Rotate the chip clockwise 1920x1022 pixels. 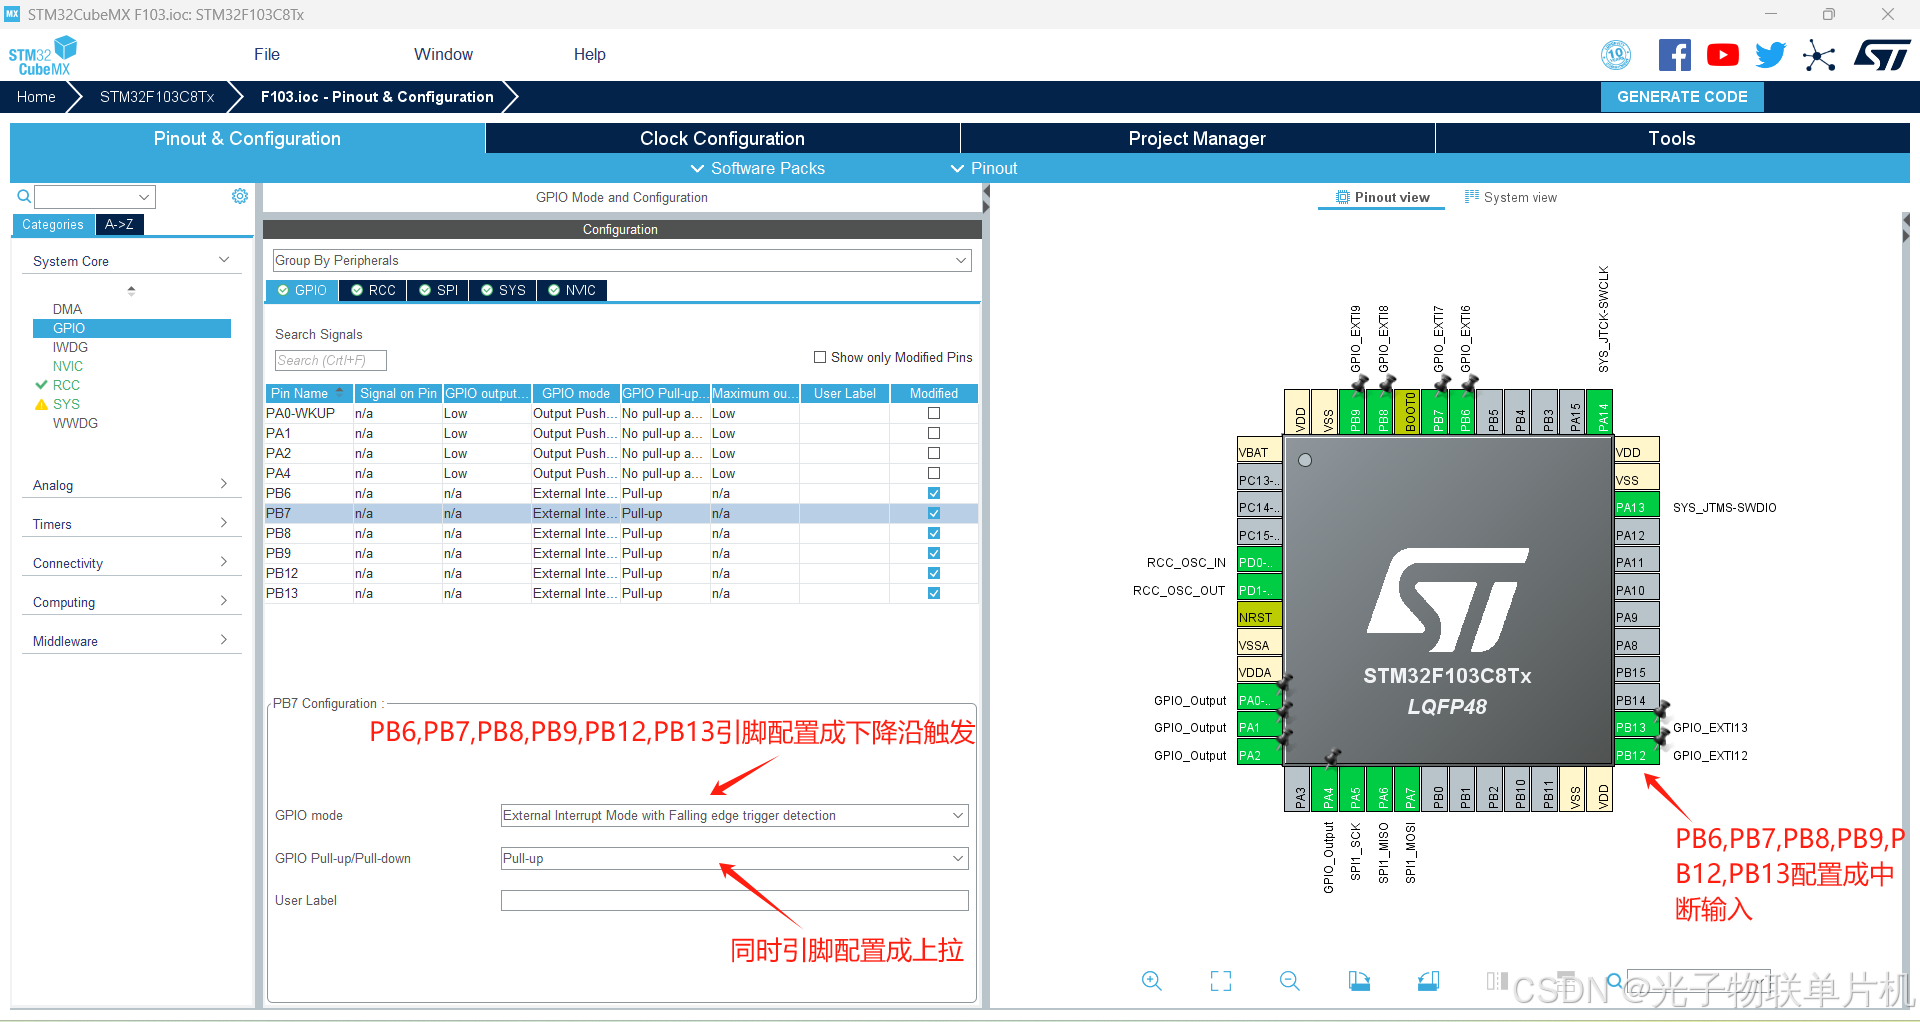1359,981
